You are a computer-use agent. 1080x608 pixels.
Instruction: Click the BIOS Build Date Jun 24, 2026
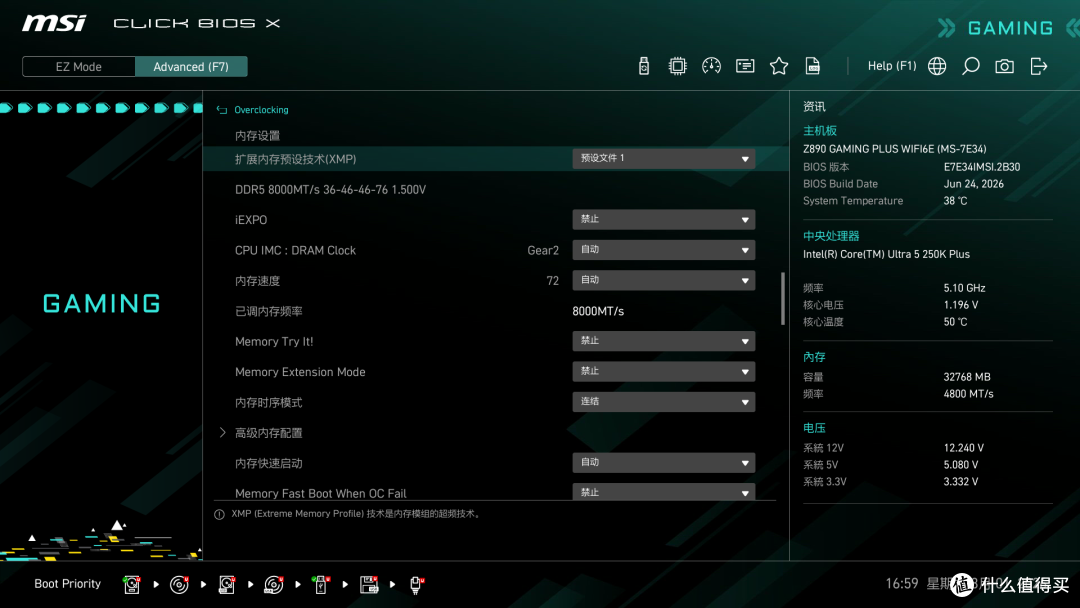click(973, 184)
